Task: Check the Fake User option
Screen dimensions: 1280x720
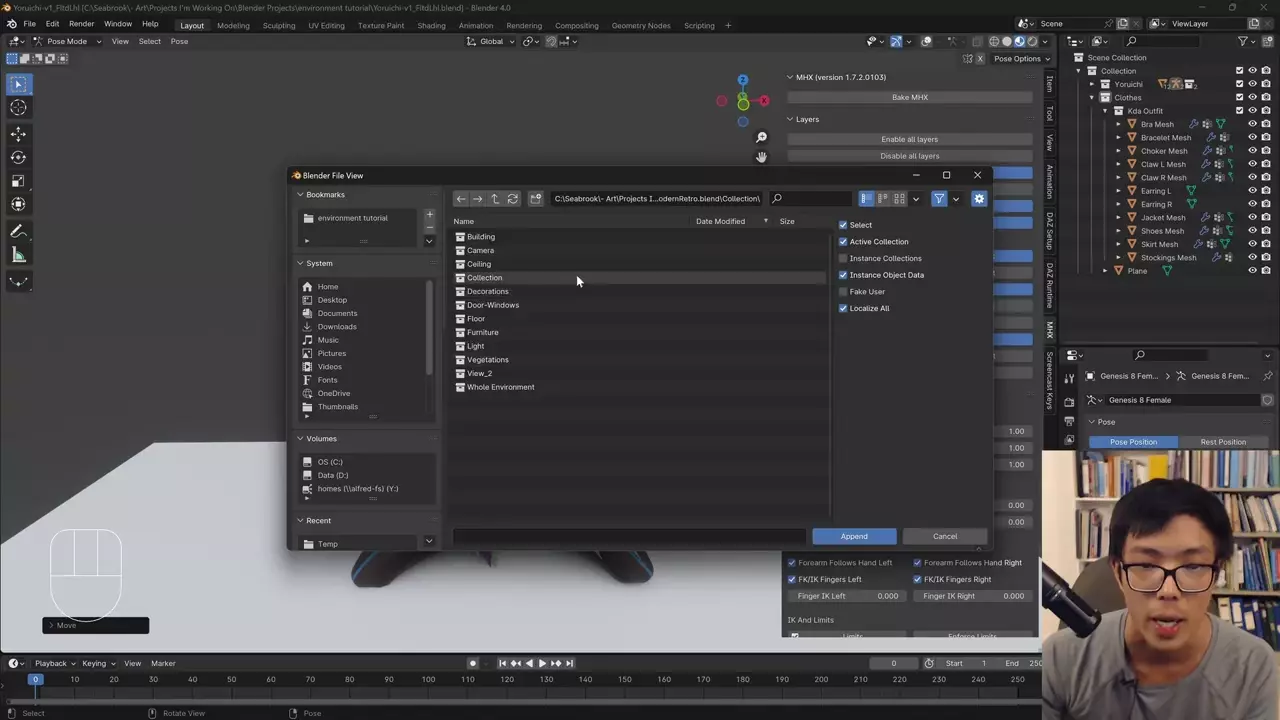Action: [843, 292]
